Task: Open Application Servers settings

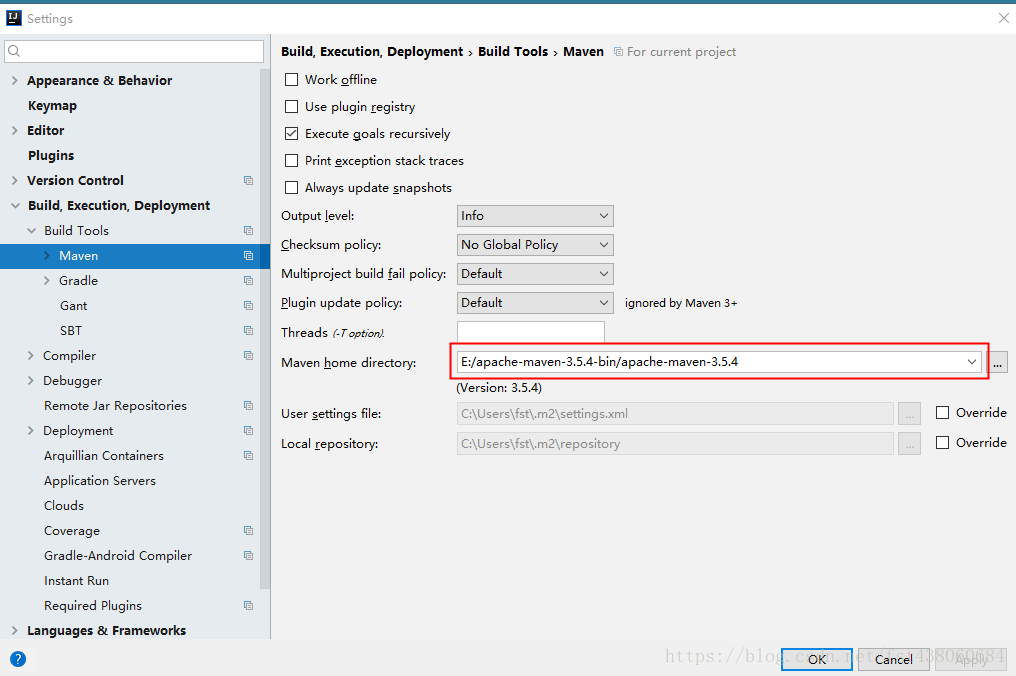Action: (x=100, y=481)
